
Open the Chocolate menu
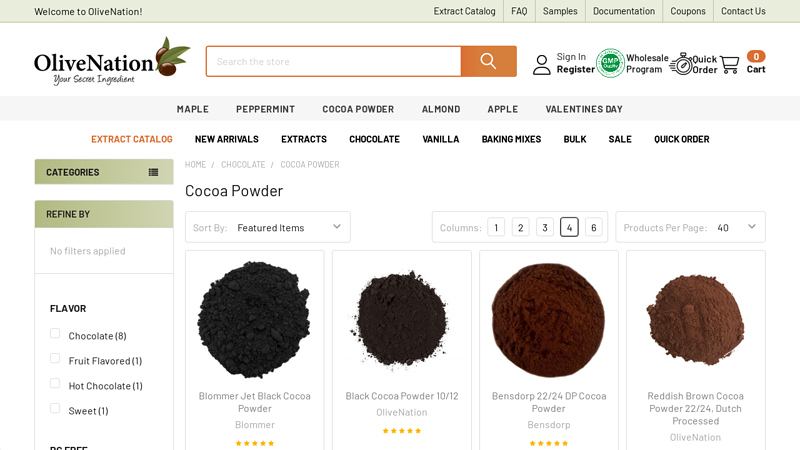coord(374,139)
